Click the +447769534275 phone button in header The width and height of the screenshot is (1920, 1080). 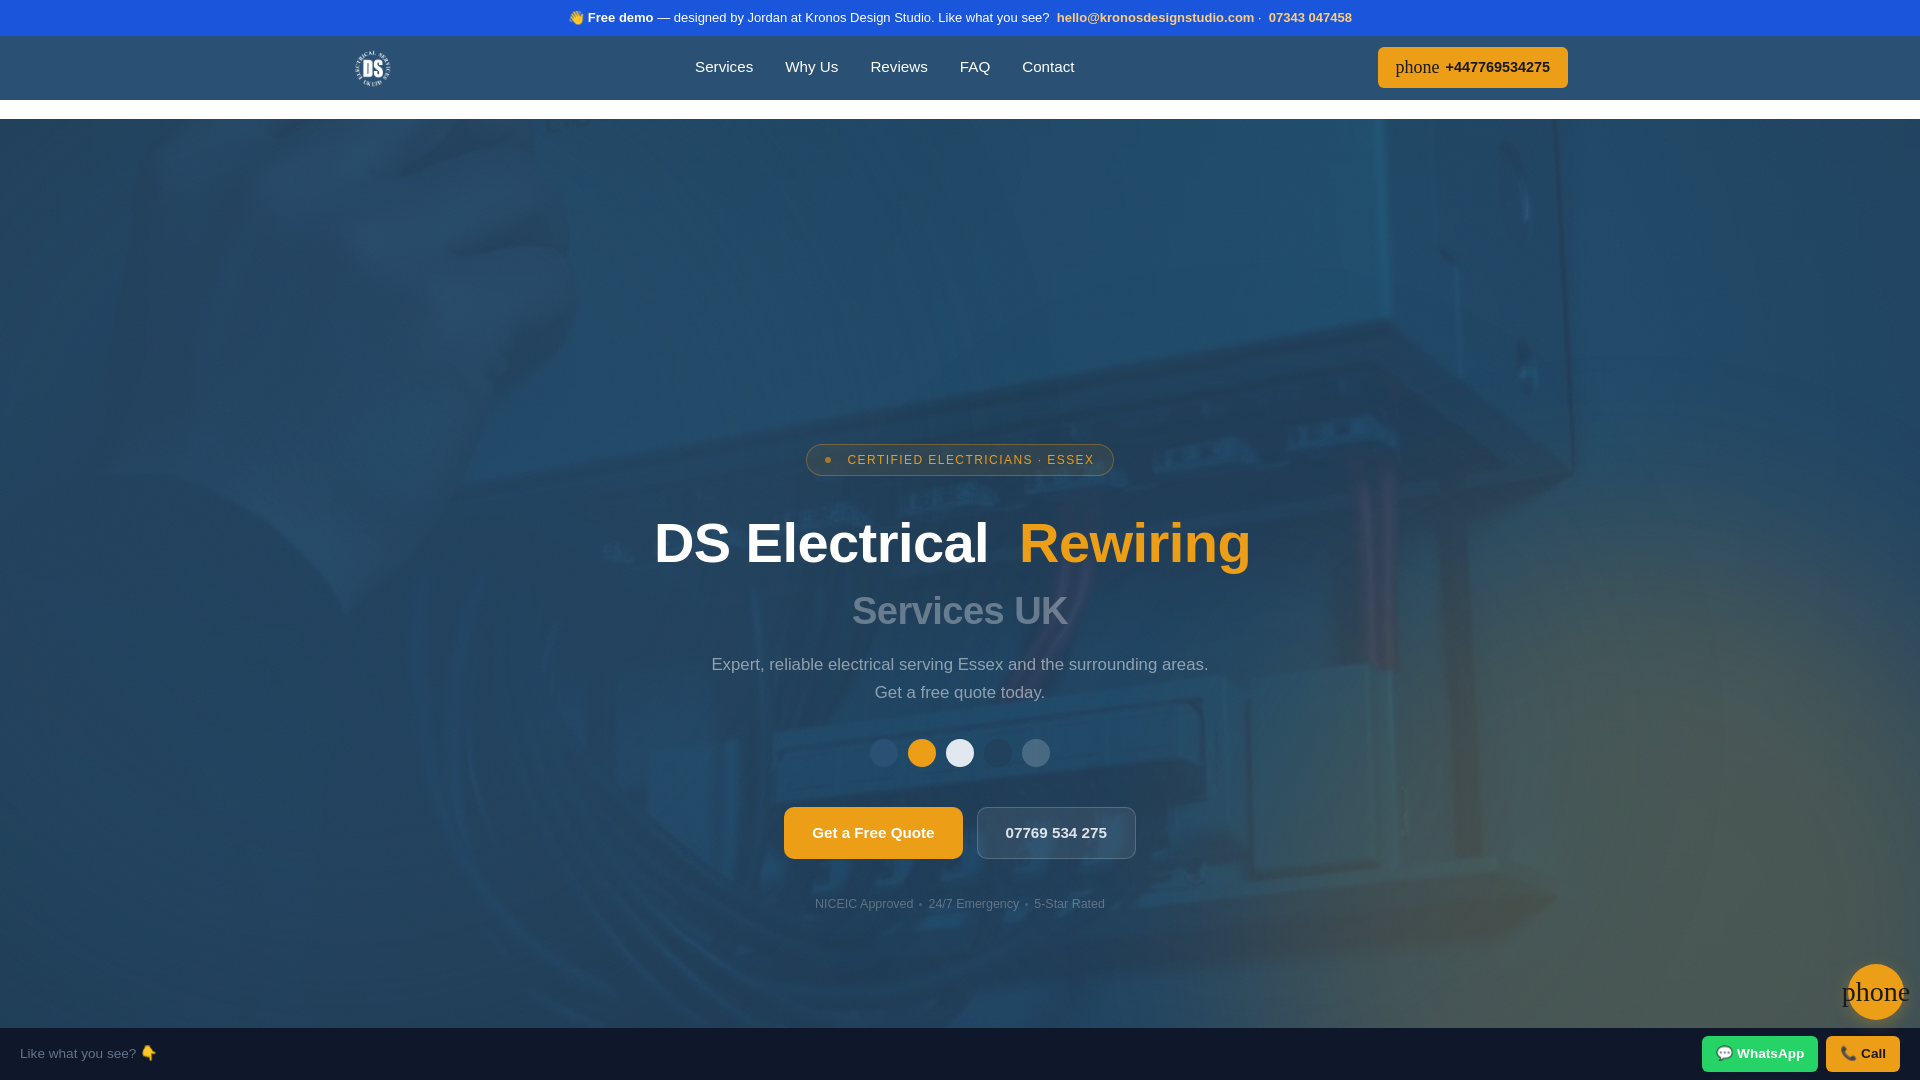[x=1472, y=67]
